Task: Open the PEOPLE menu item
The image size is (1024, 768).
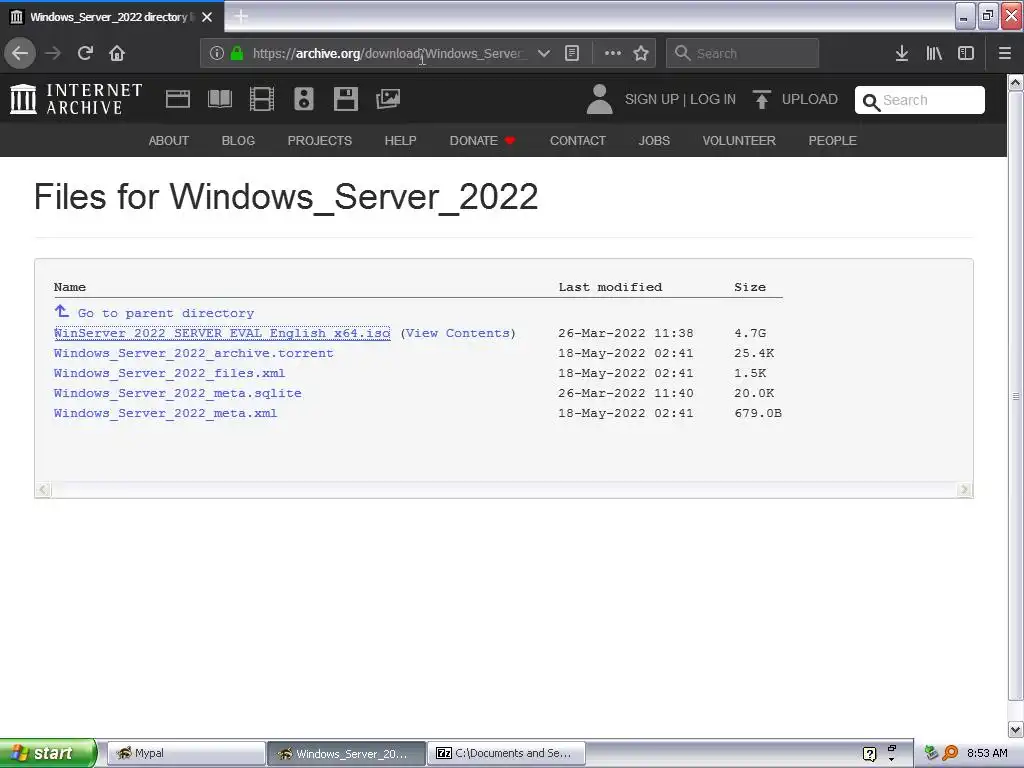Action: point(833,140)
